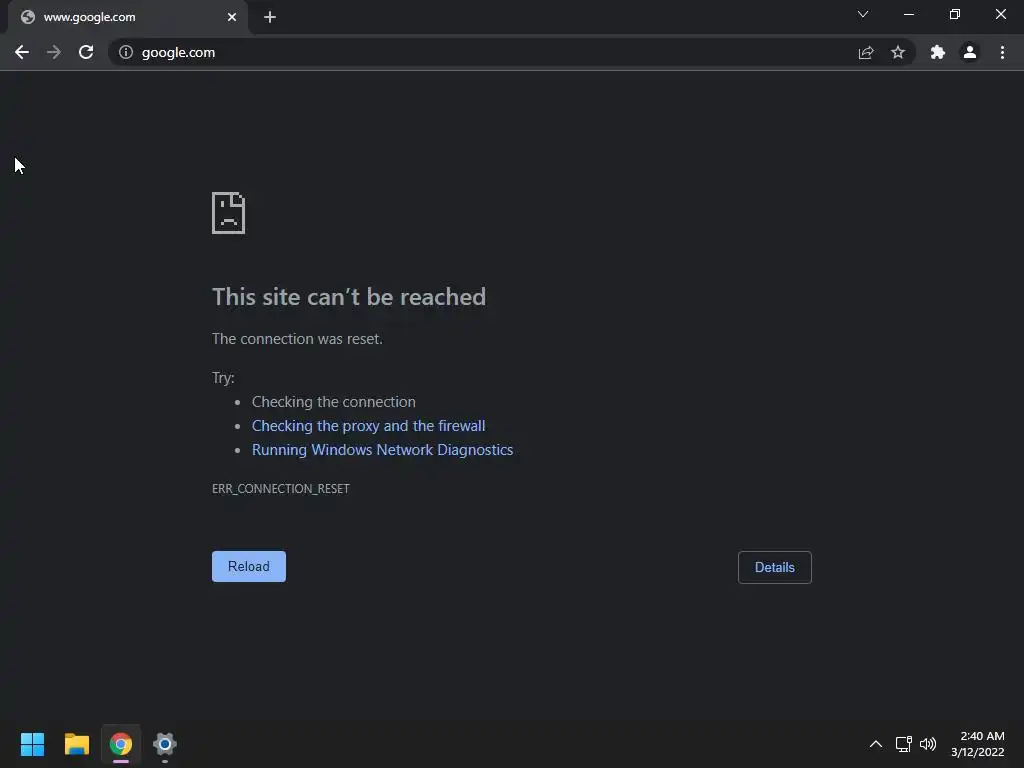Click ERR_CONNECTION_RESET error code text
Screen dimensions: 1024x768
[x=281, y=488]
